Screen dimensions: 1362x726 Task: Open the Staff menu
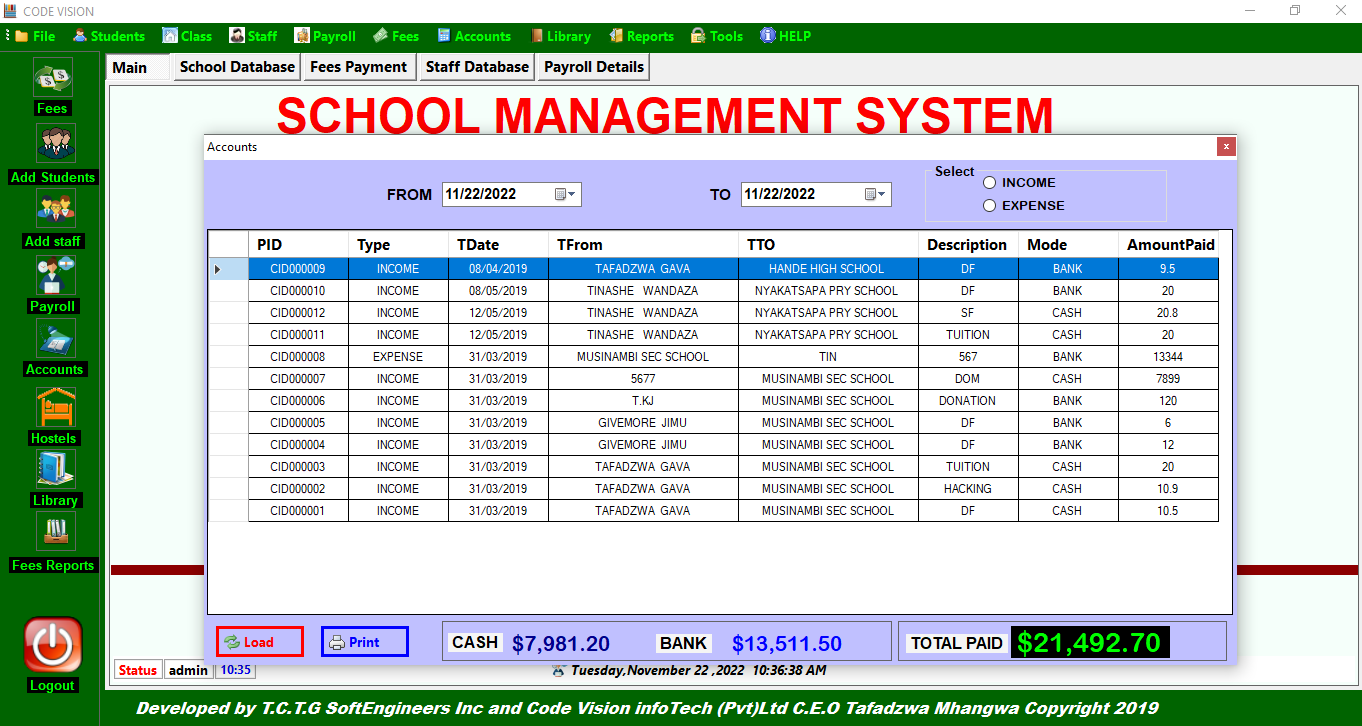253,36
